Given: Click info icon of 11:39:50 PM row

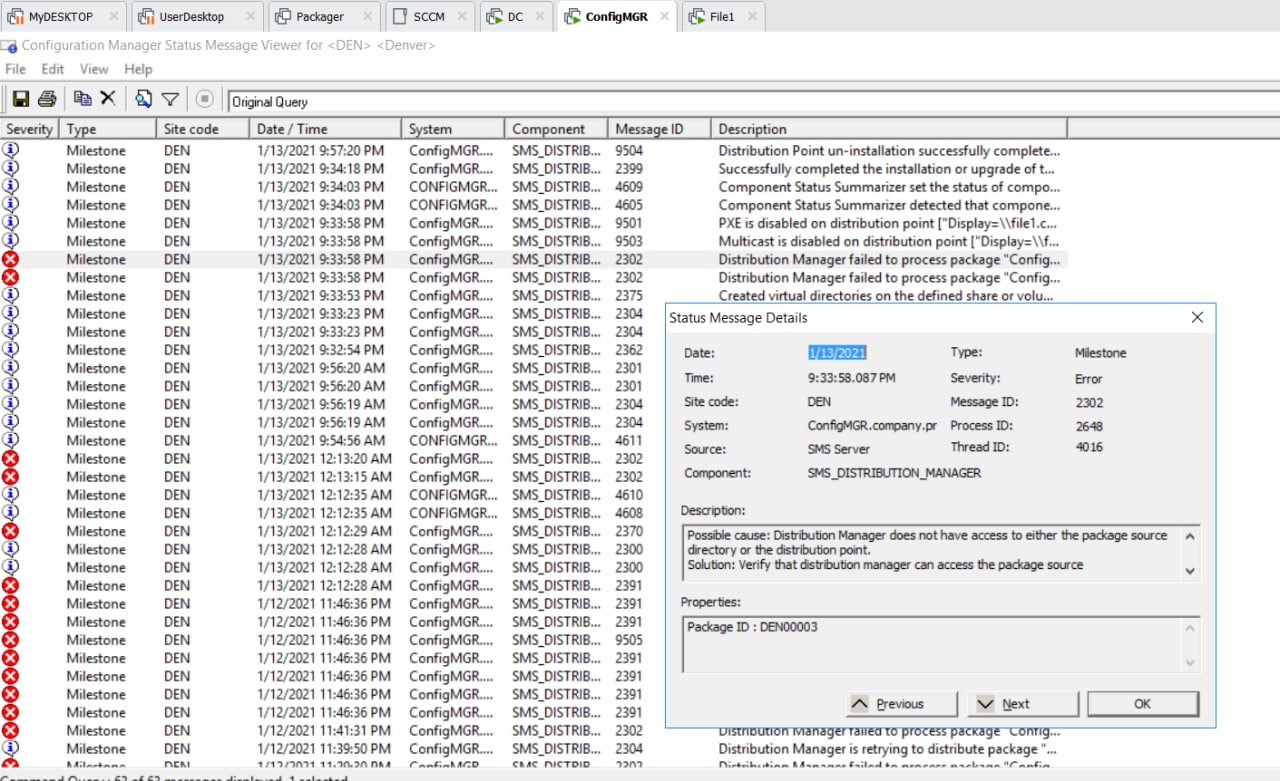Looking at the screenshot, I should point(10,748).
